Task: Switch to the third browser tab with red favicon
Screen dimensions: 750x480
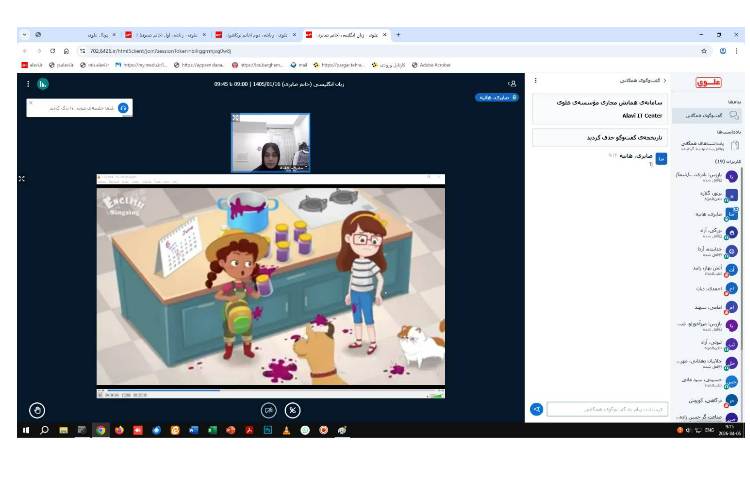Action: 256,35
